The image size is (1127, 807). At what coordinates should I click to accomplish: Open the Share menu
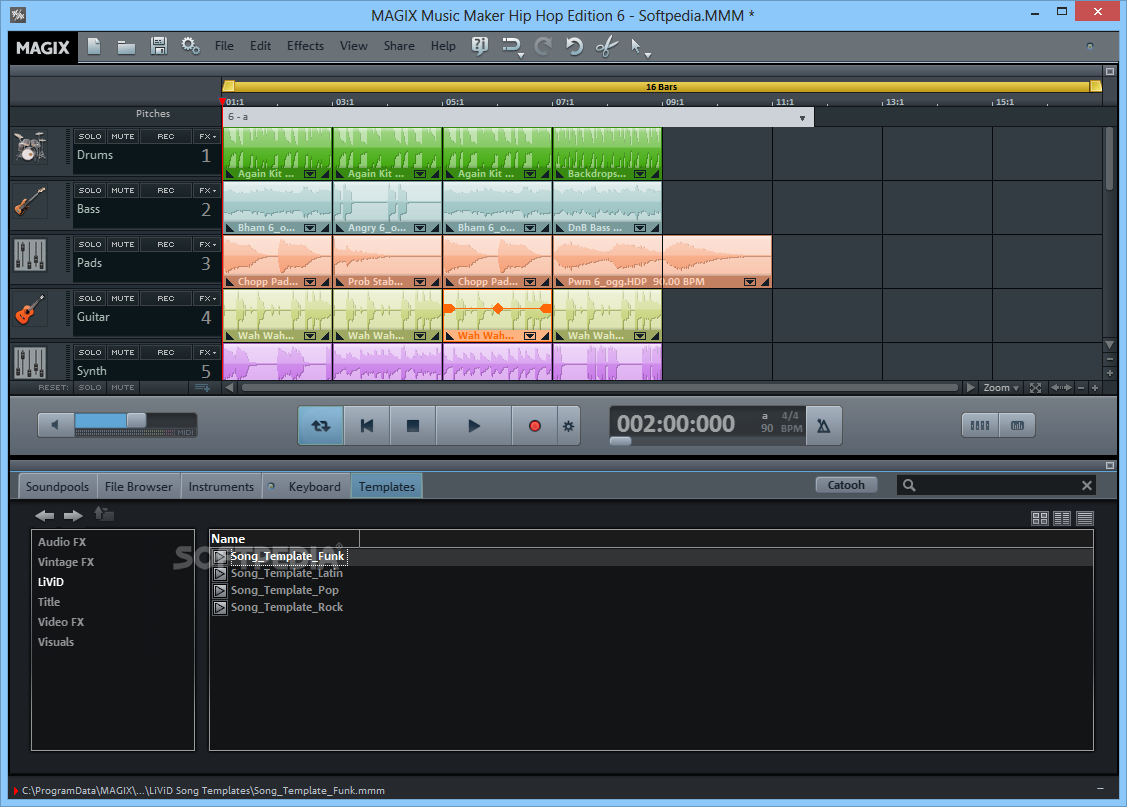399,46
